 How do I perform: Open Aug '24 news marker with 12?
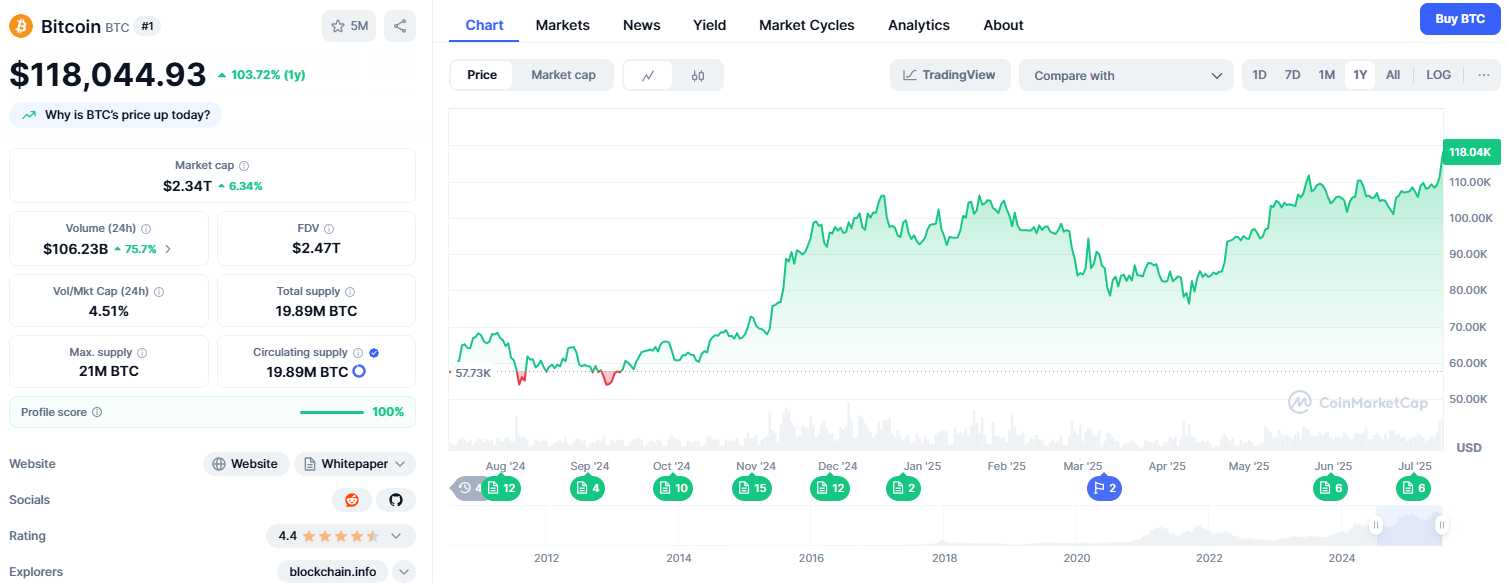point(502,488)
